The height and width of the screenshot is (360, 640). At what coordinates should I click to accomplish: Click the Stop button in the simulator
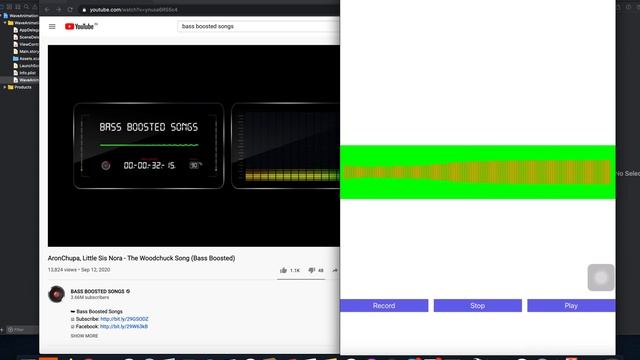tap(478, 306)
